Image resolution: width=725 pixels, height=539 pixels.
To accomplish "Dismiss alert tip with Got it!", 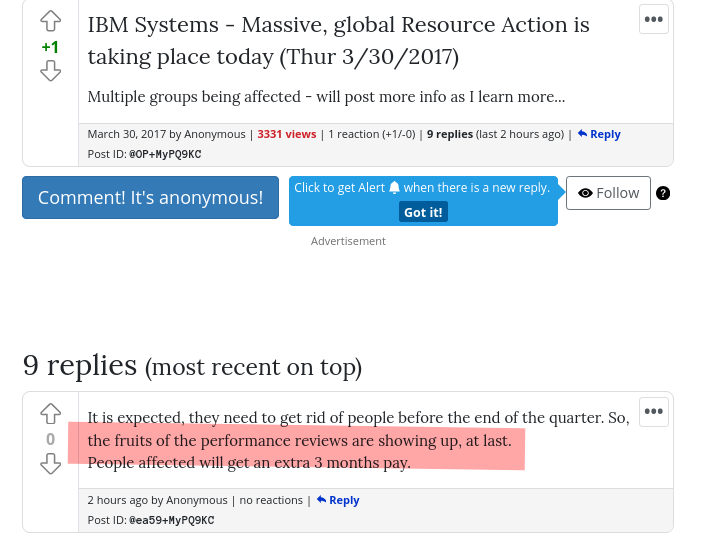I will (x=423, y=212).
